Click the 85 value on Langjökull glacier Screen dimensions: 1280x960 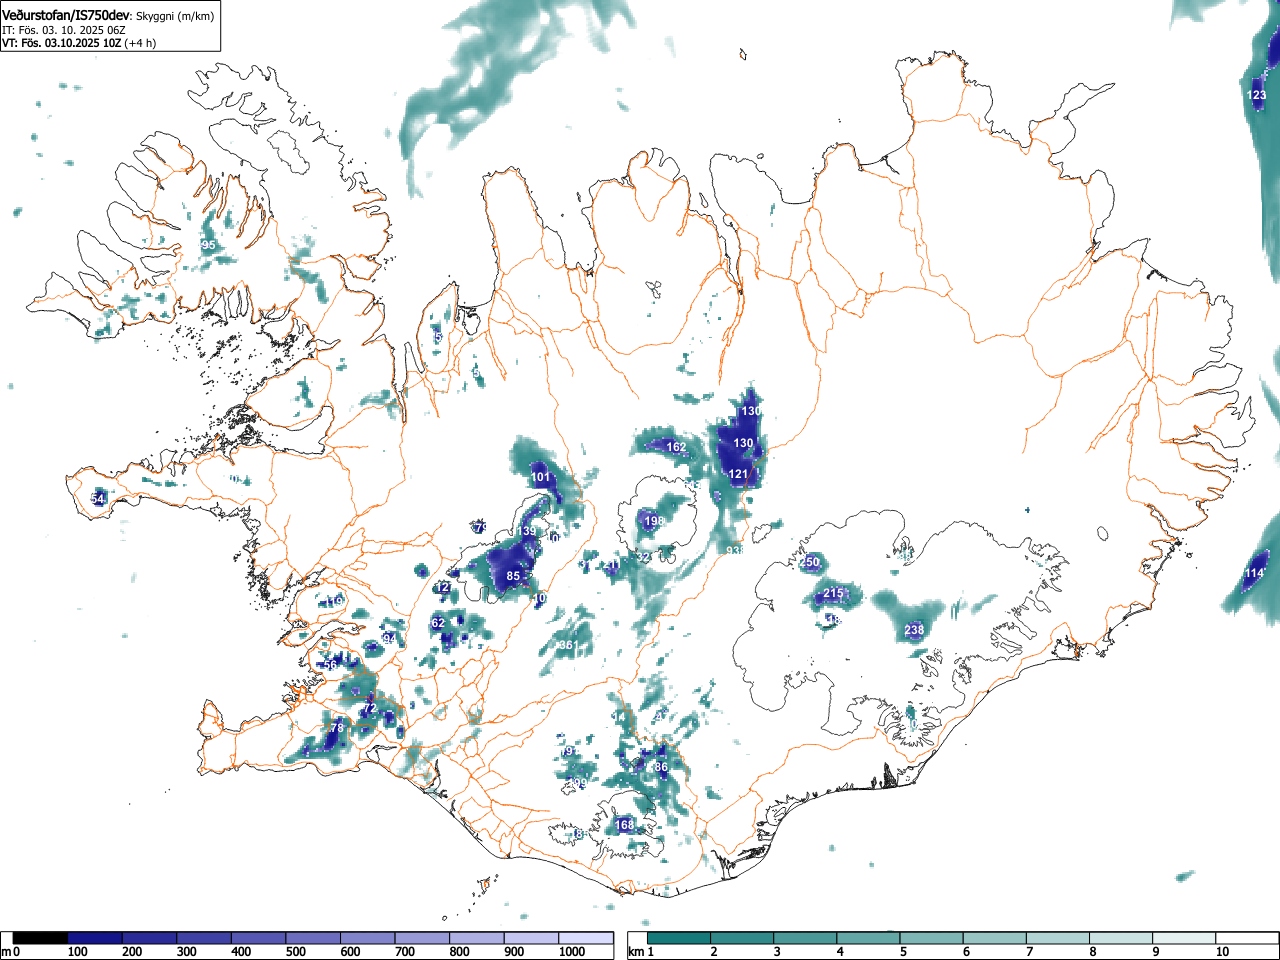tap(513, 576)
